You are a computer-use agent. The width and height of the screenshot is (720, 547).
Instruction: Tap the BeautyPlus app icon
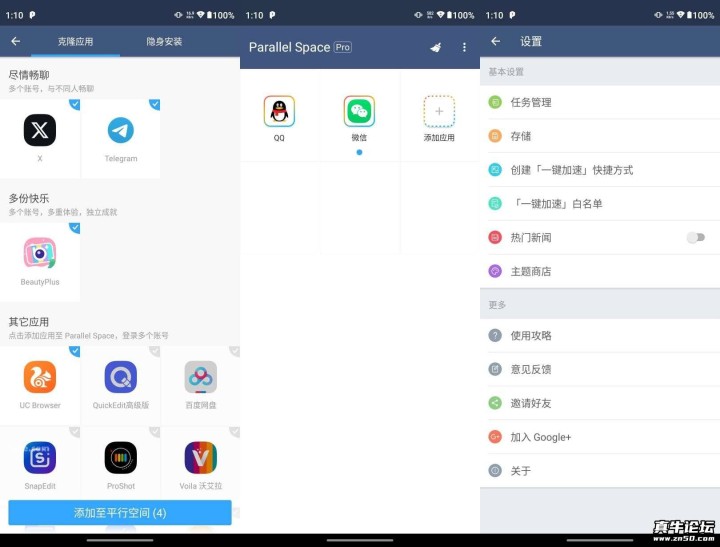[40, 254]
